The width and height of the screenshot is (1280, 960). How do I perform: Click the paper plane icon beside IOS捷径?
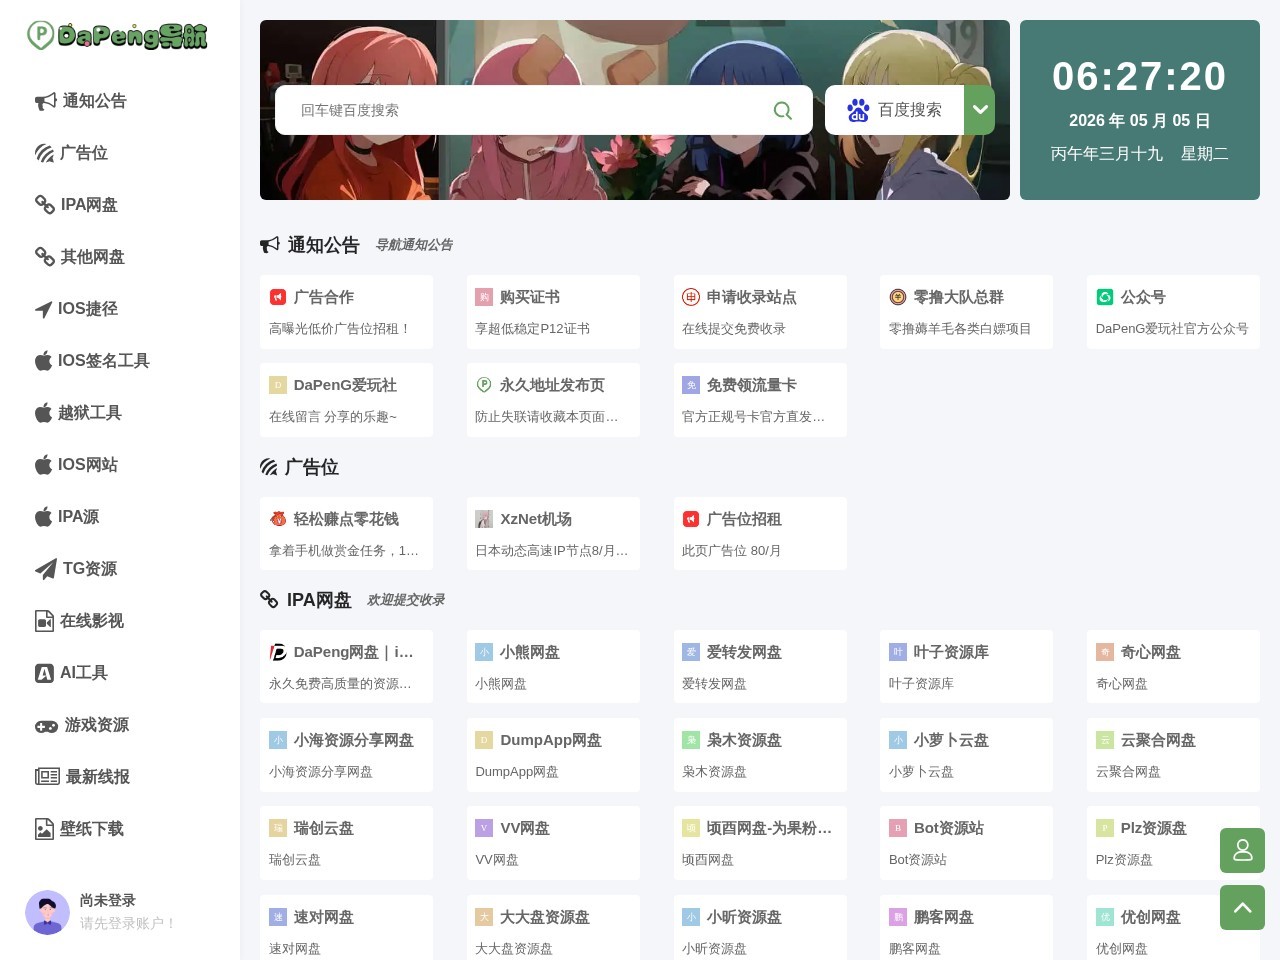[x=44, y=309]
